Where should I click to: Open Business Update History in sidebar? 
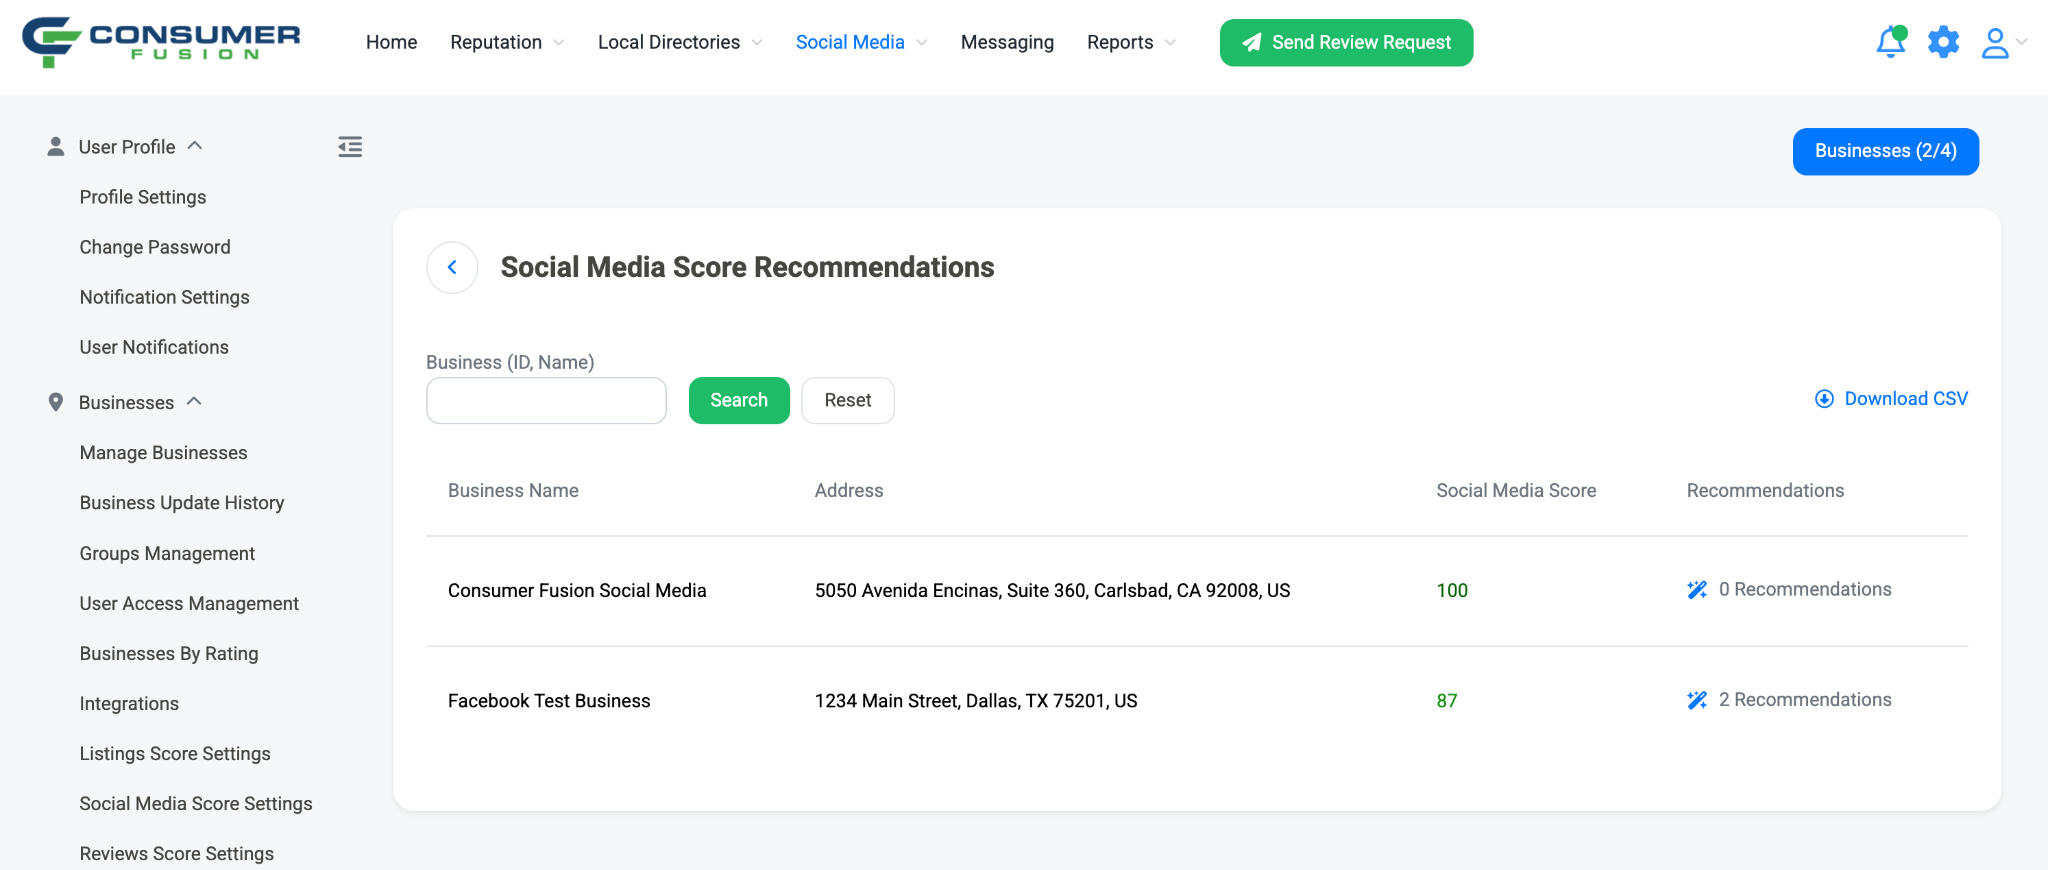[182, 503]
